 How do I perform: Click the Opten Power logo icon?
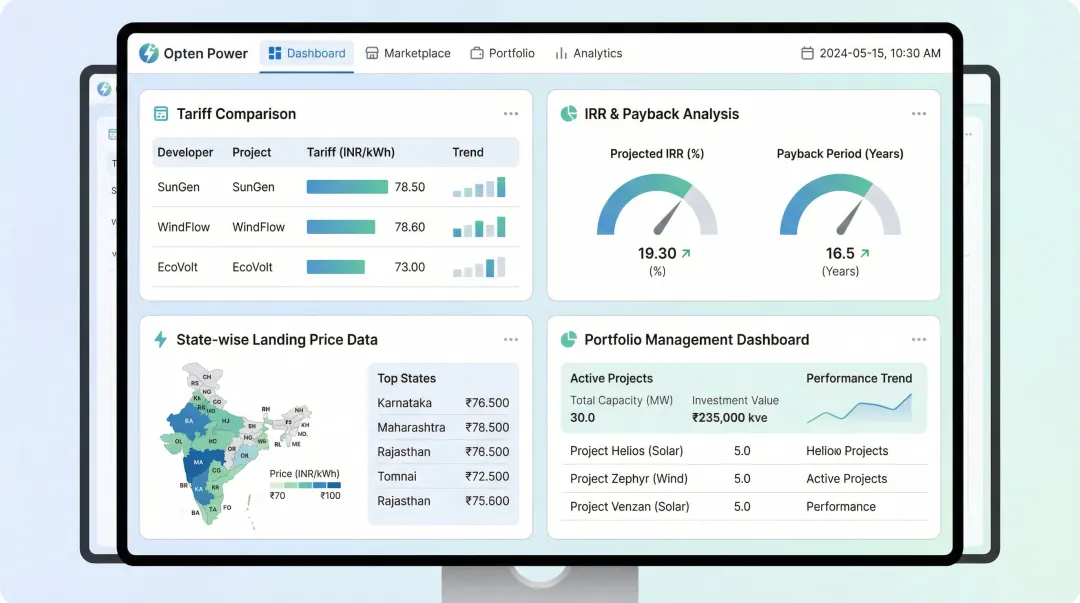[150, 53]
